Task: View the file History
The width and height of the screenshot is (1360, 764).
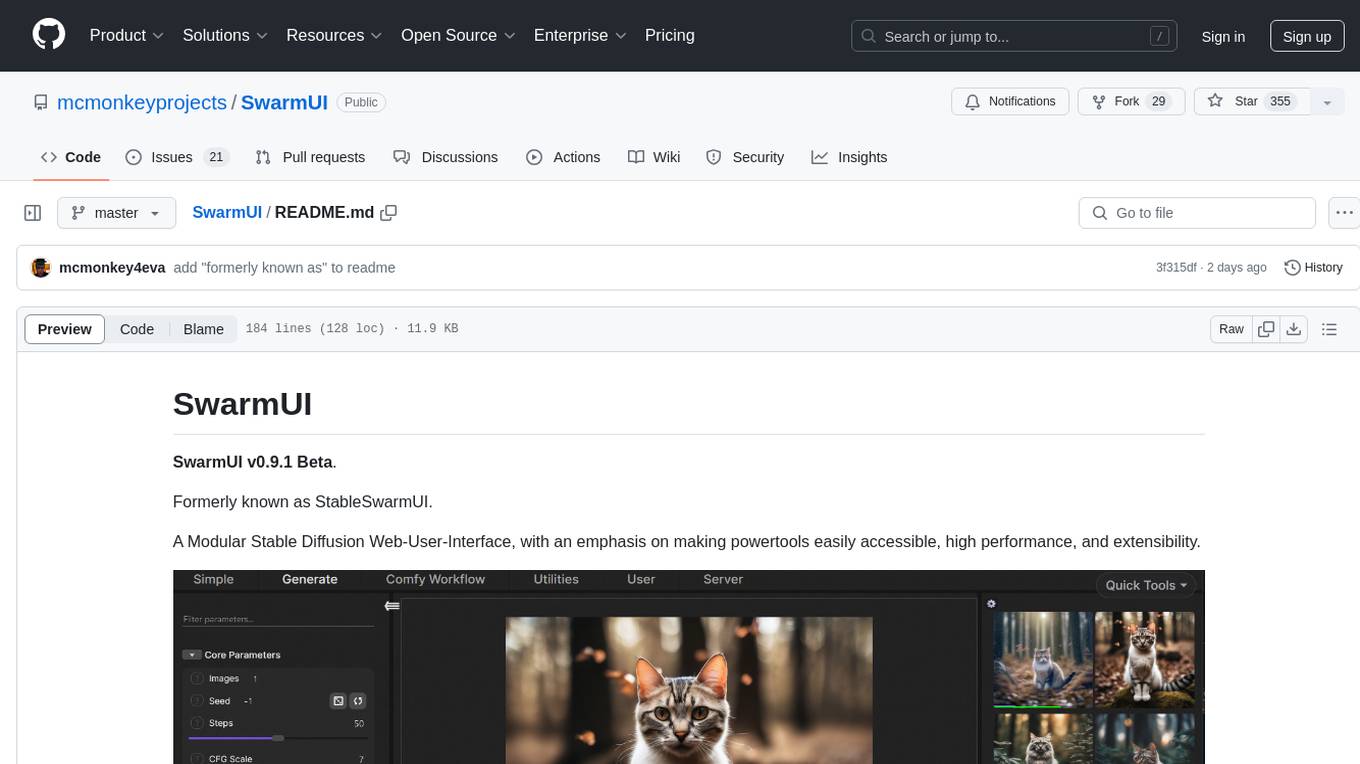Action: coord(1313,267)
